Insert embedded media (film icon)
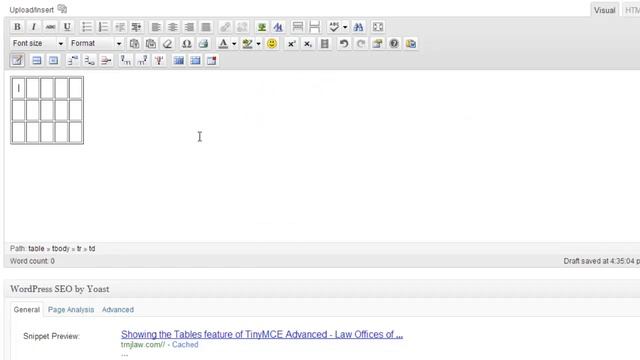Viewport: 640px width, 360px height. (x=324, y=44)
